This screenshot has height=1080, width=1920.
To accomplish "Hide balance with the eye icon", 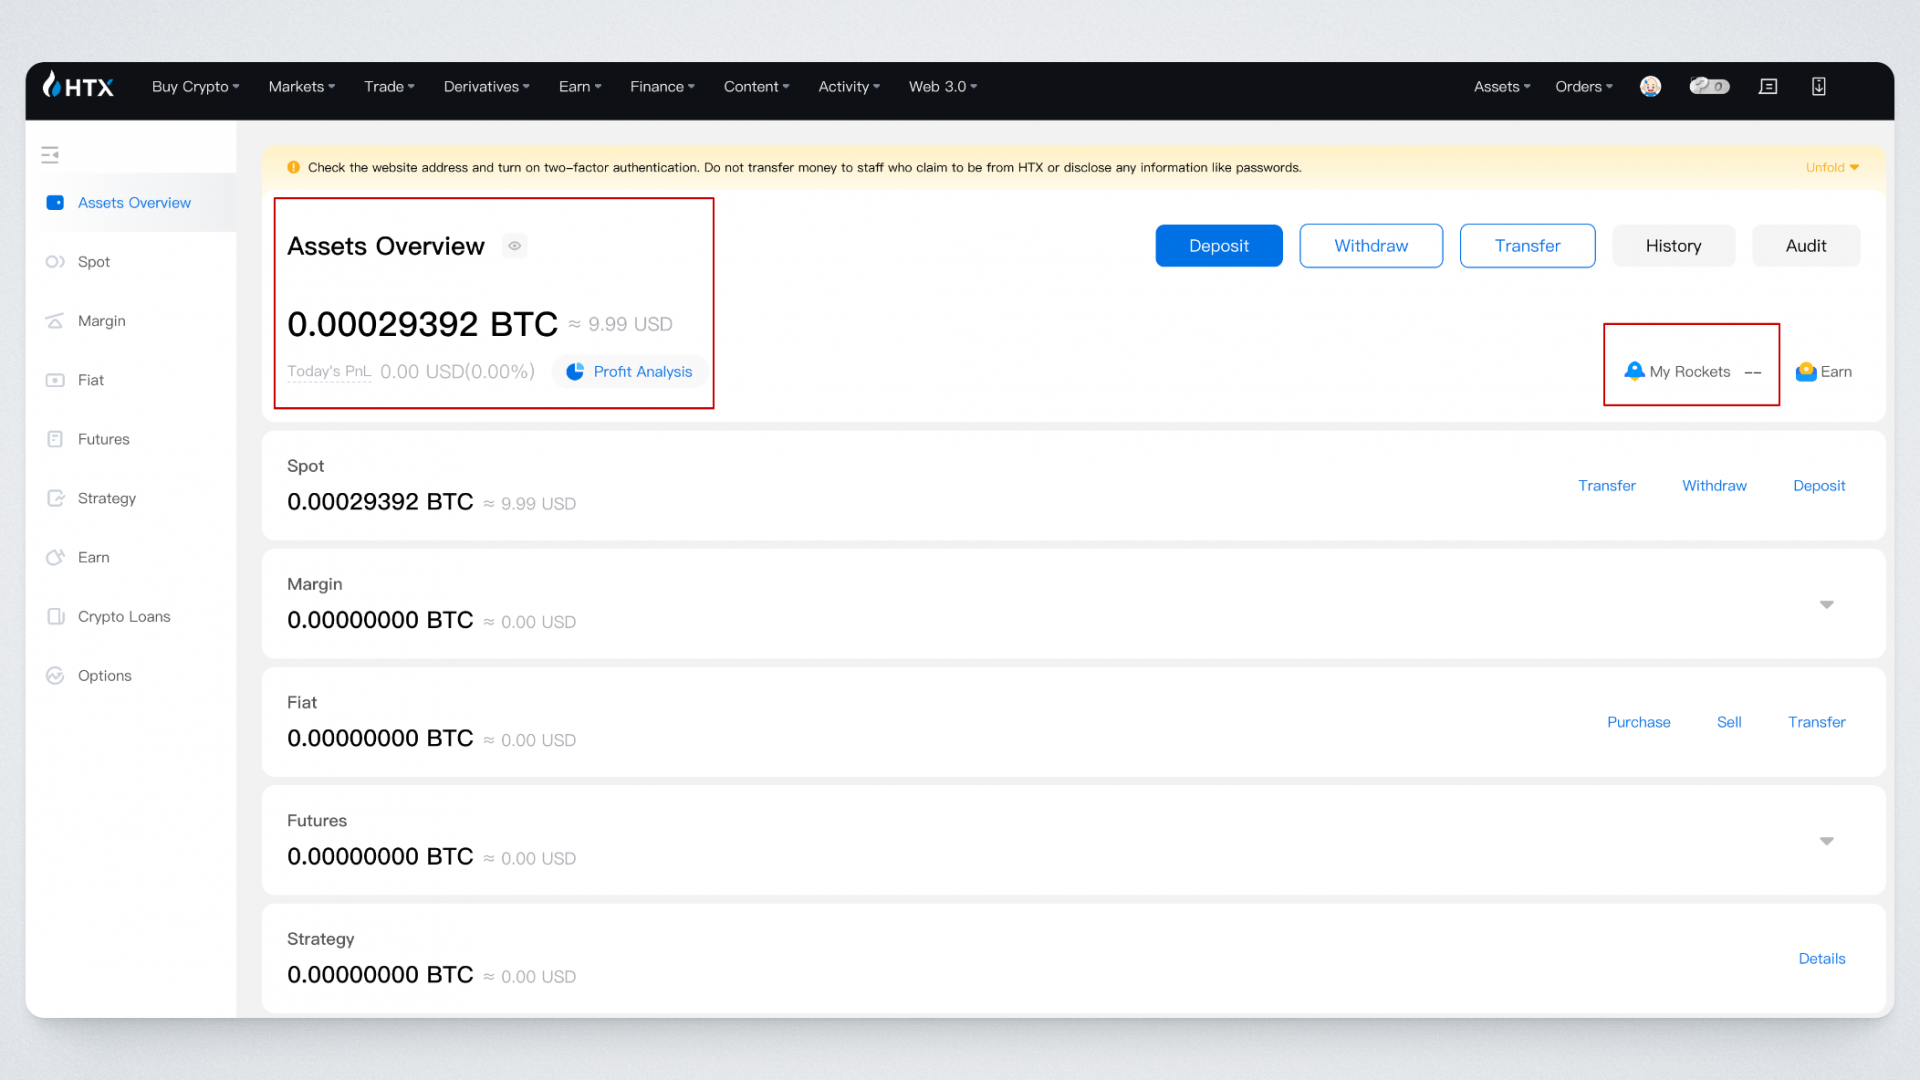I will [x=514, y=246].
